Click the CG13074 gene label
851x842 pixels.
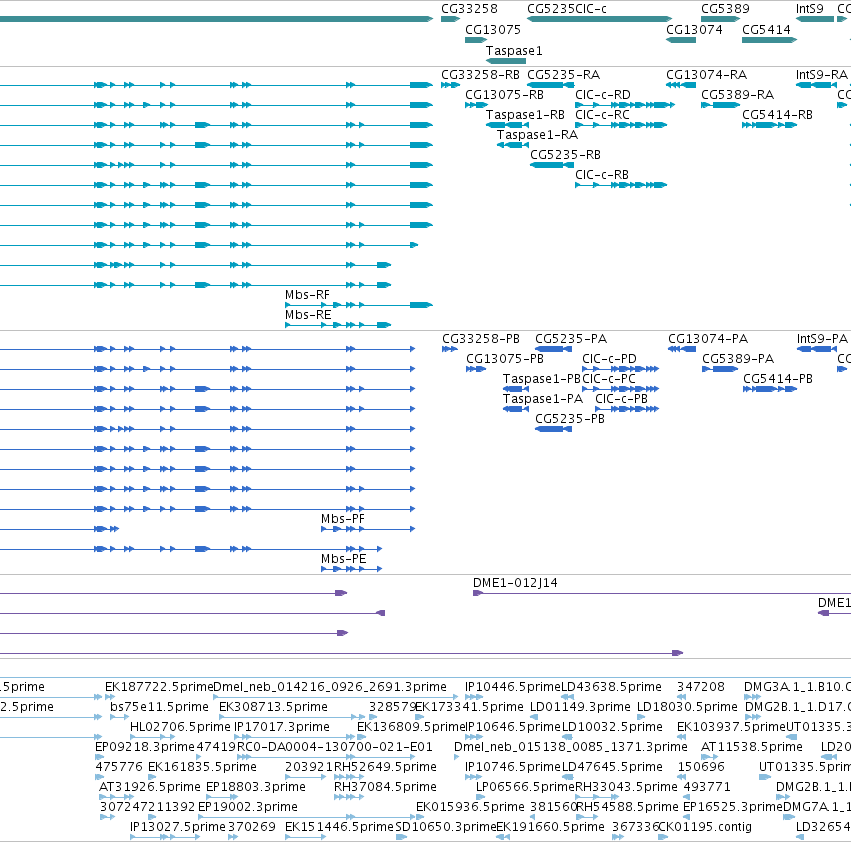coord(694,30)
